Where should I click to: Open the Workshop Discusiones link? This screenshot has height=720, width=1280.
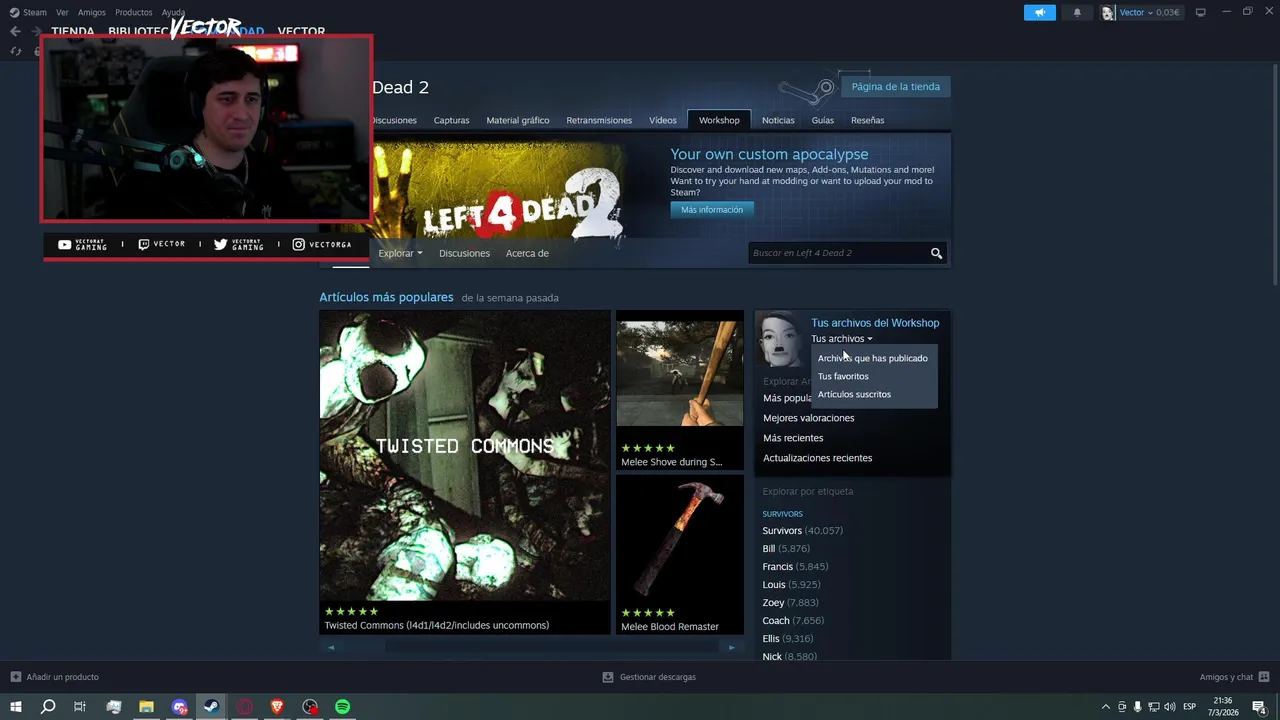point(464,253)
